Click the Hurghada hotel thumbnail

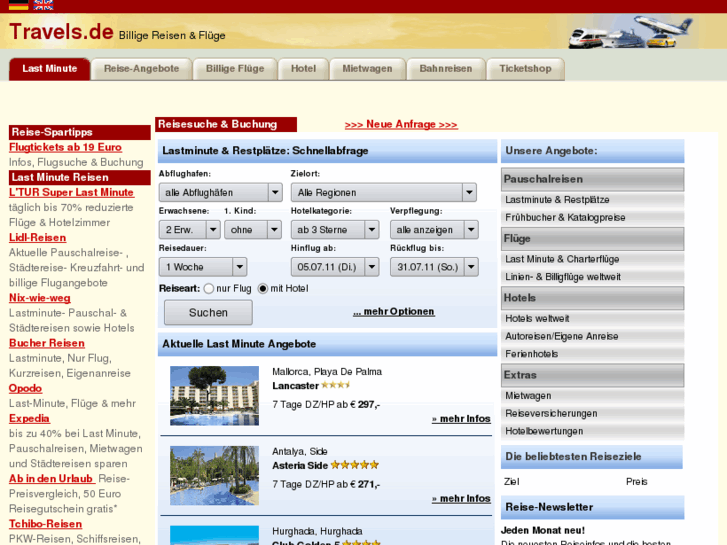click(214, 535)
